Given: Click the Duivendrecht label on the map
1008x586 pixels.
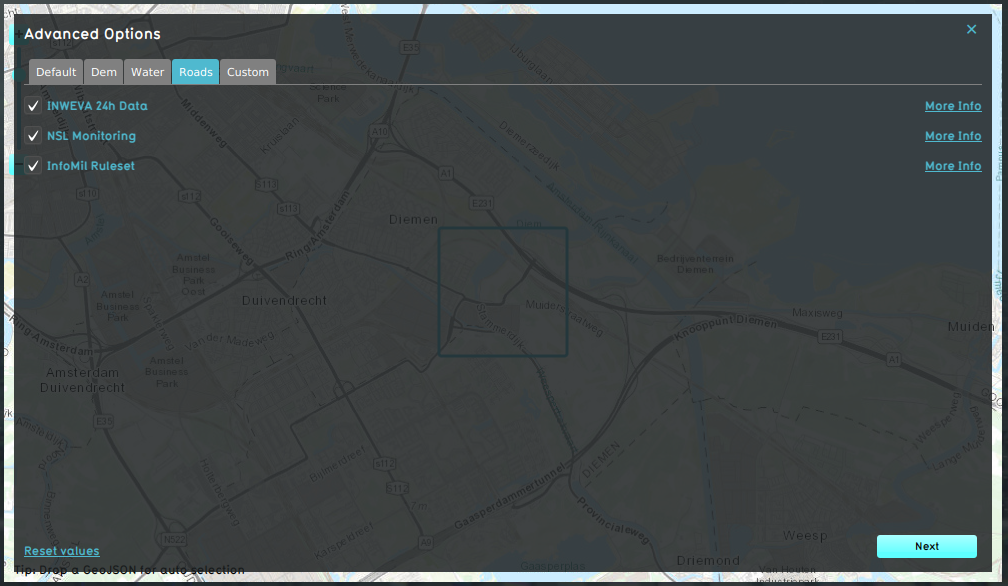Looking at the screenshot, I should 284,300.
